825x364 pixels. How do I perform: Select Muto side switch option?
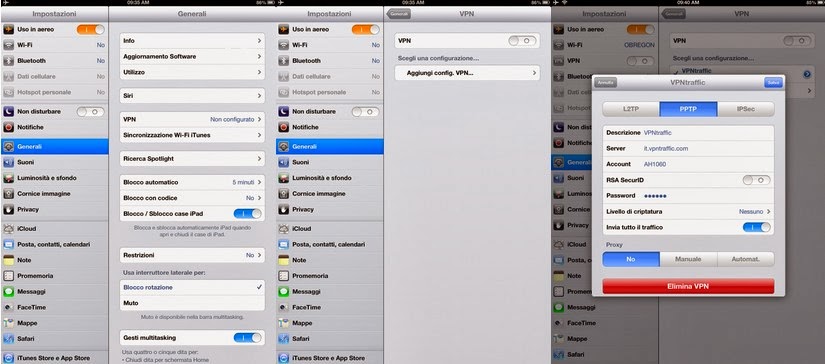click(192, 303)
